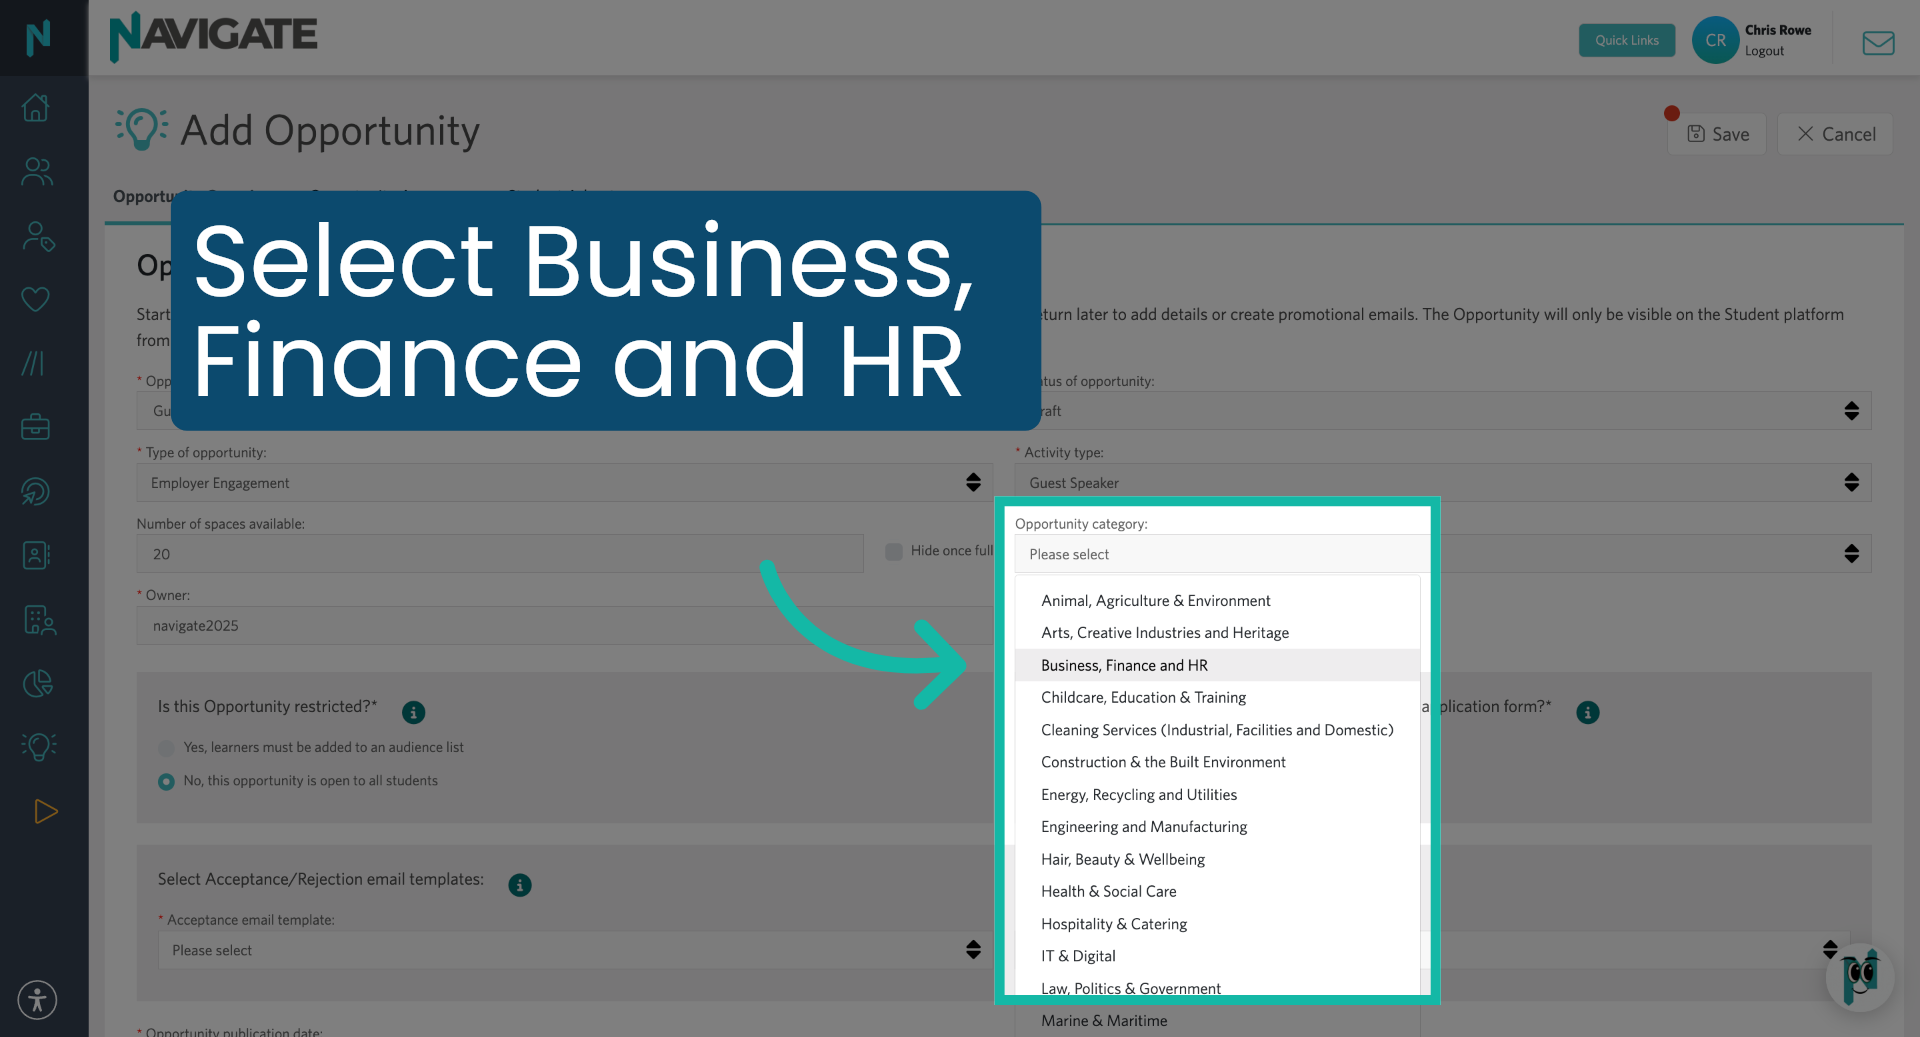Open the contact card sidebar icon
The height and width of the screenshot is (1037, 1920).
pyautogui.click(x=37, y=555)
